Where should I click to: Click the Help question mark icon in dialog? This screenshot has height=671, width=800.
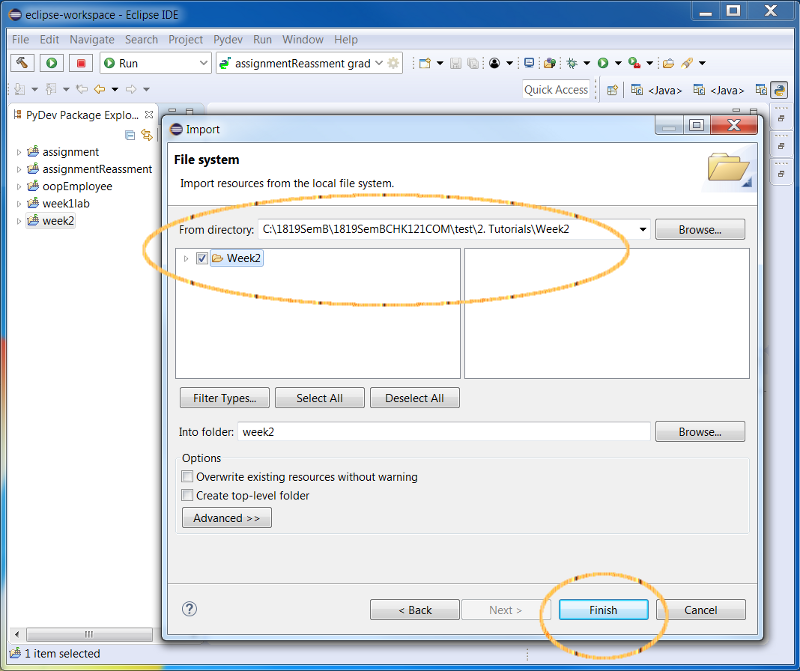coord(190,609)
